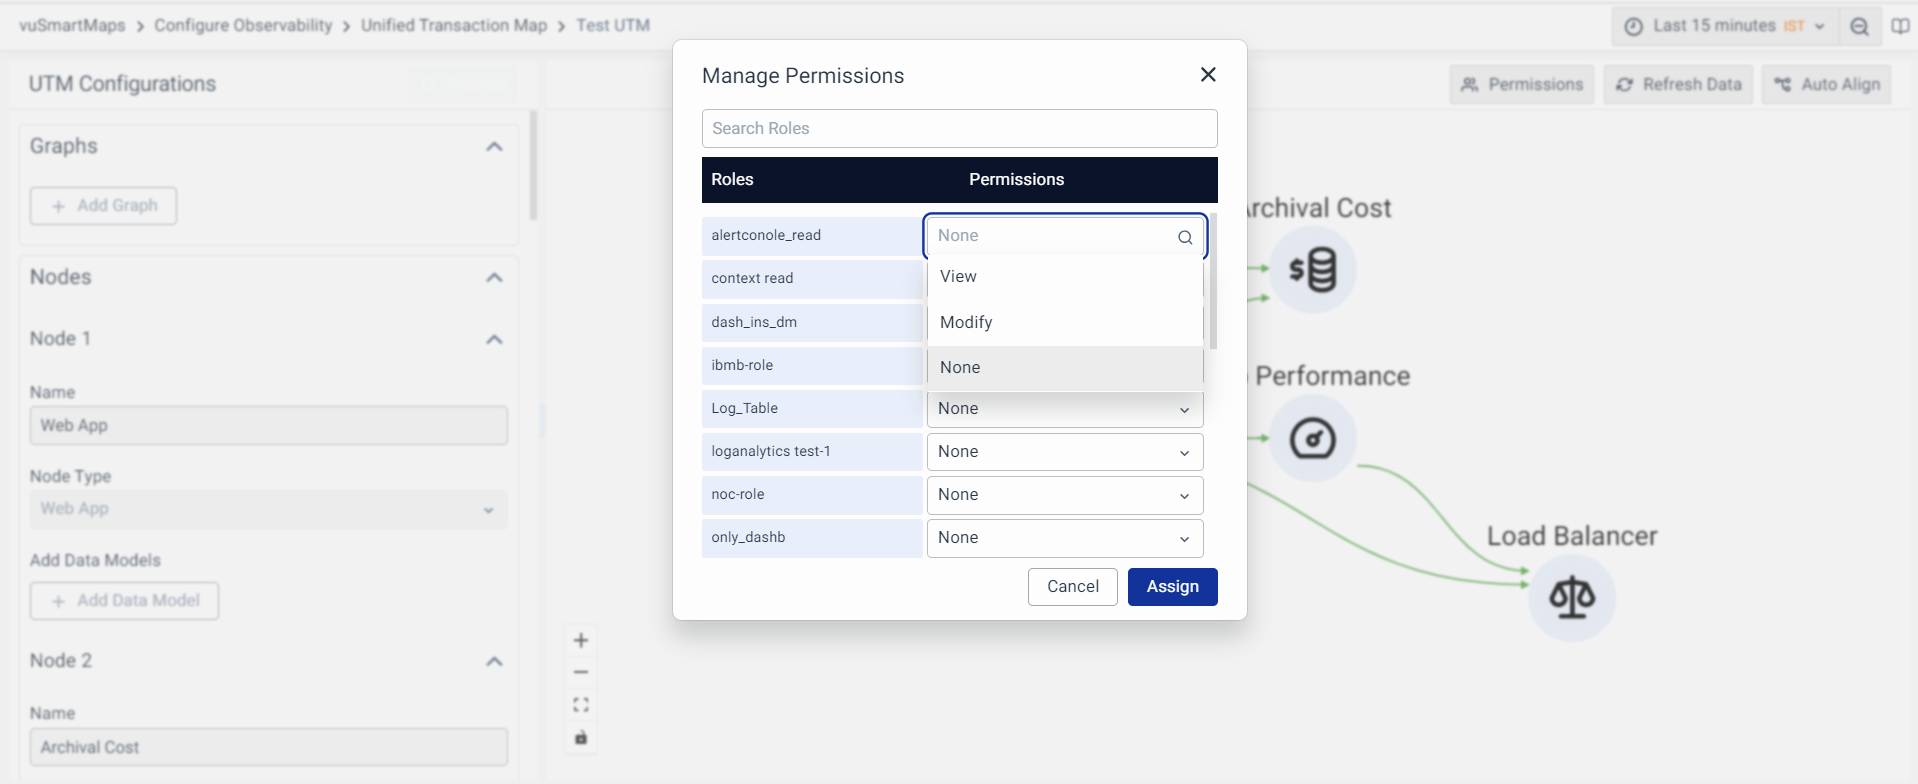Screen dimensions: 1918x784
Task: Close the Manage Permissions dialog
Action: (x=1208, y=75)
